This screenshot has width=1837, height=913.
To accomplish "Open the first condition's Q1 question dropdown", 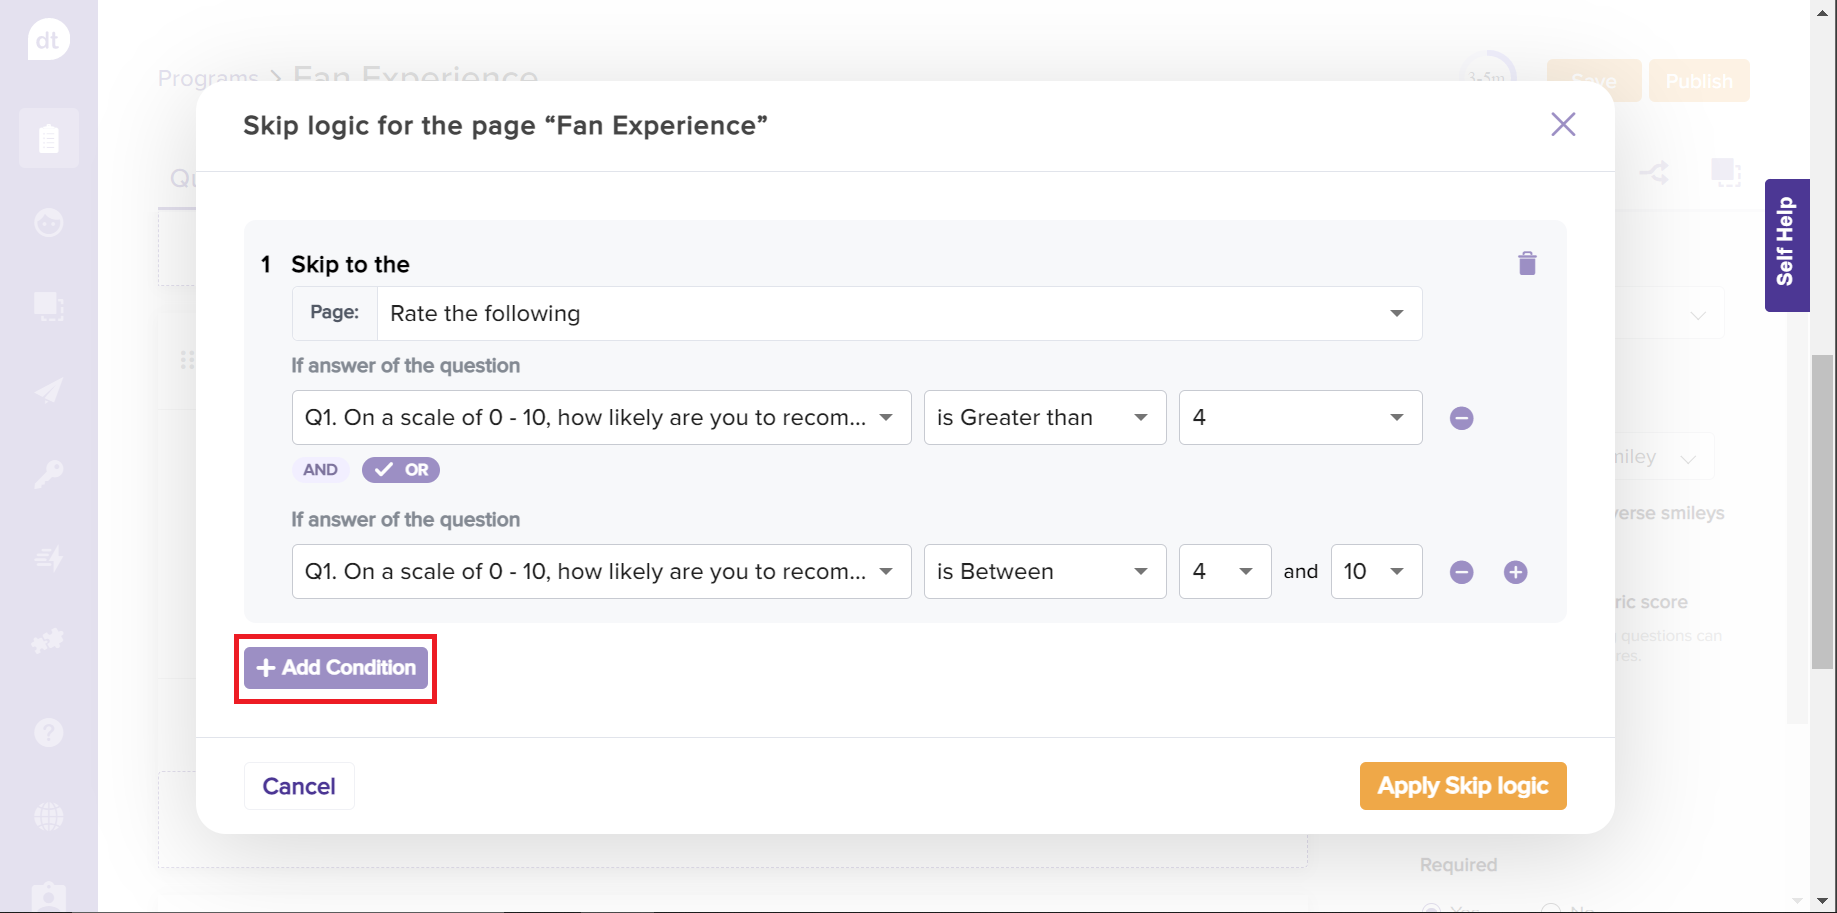I will pos(601,418).
